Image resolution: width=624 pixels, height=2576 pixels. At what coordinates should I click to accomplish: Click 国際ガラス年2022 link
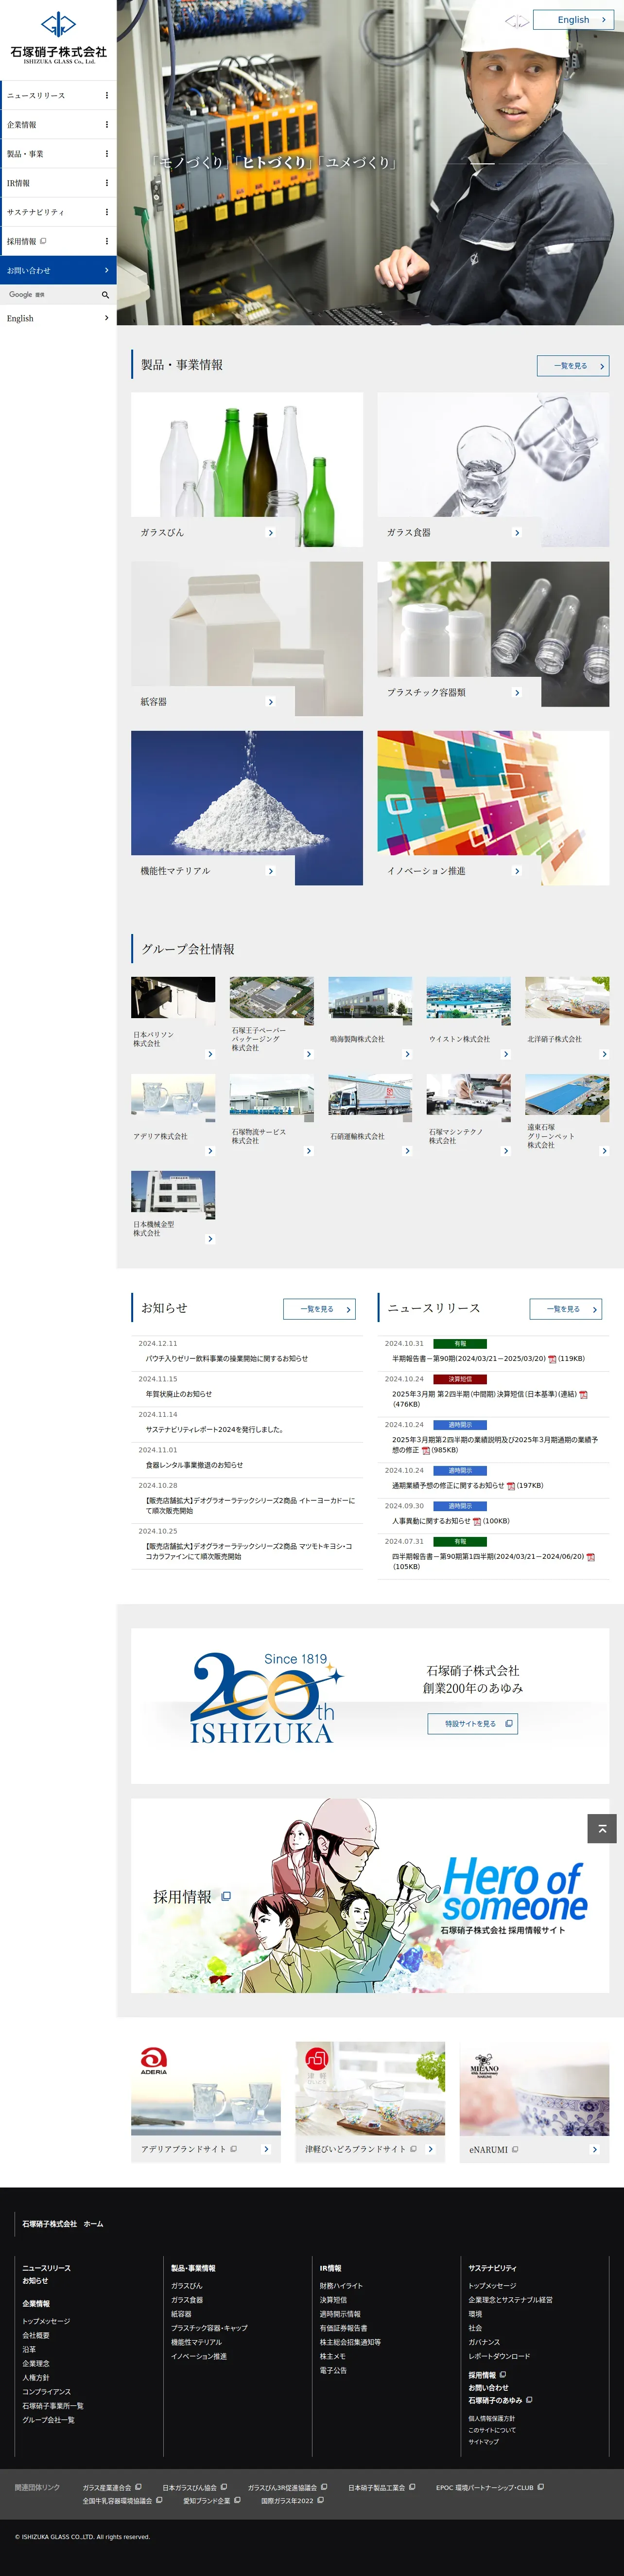point(287,2501)
